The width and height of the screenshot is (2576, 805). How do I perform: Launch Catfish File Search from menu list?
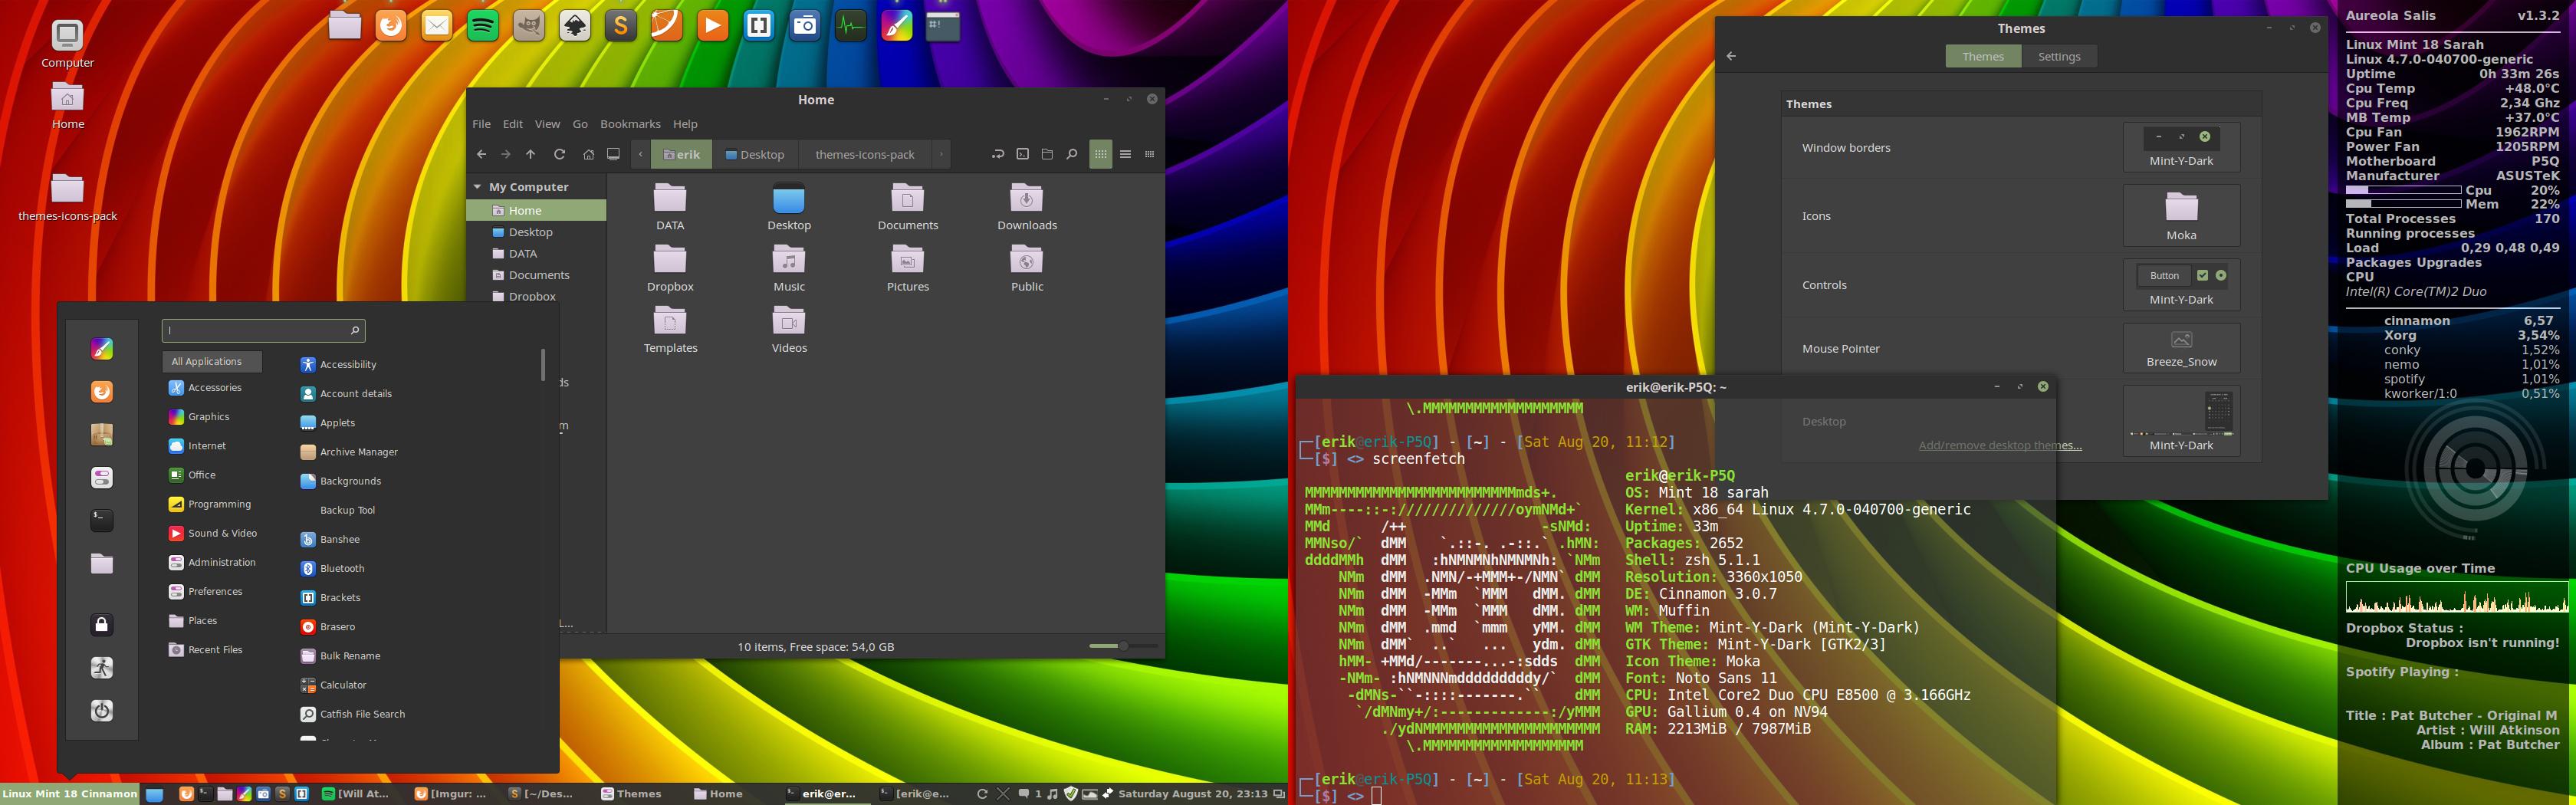353,714
